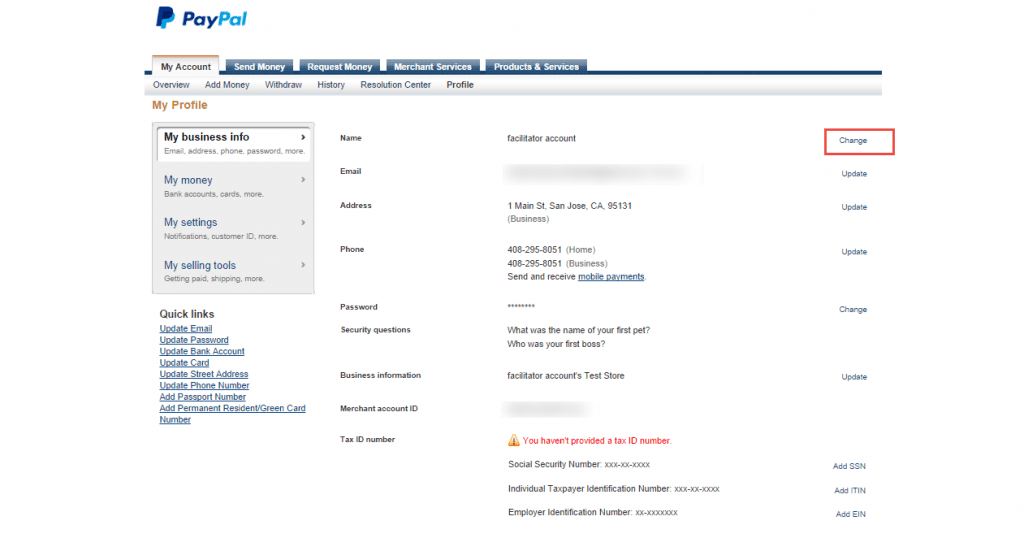Click the Employer Identification Number line

(x=593, y=512)
